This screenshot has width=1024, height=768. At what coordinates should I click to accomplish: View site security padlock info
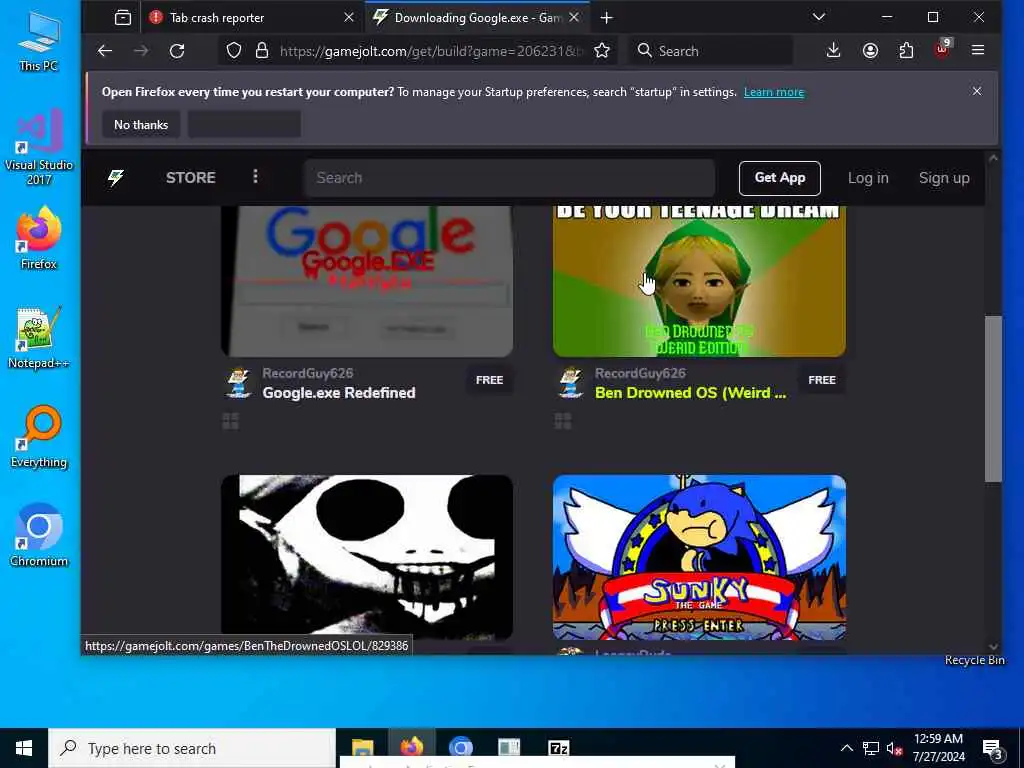(262, 51)
